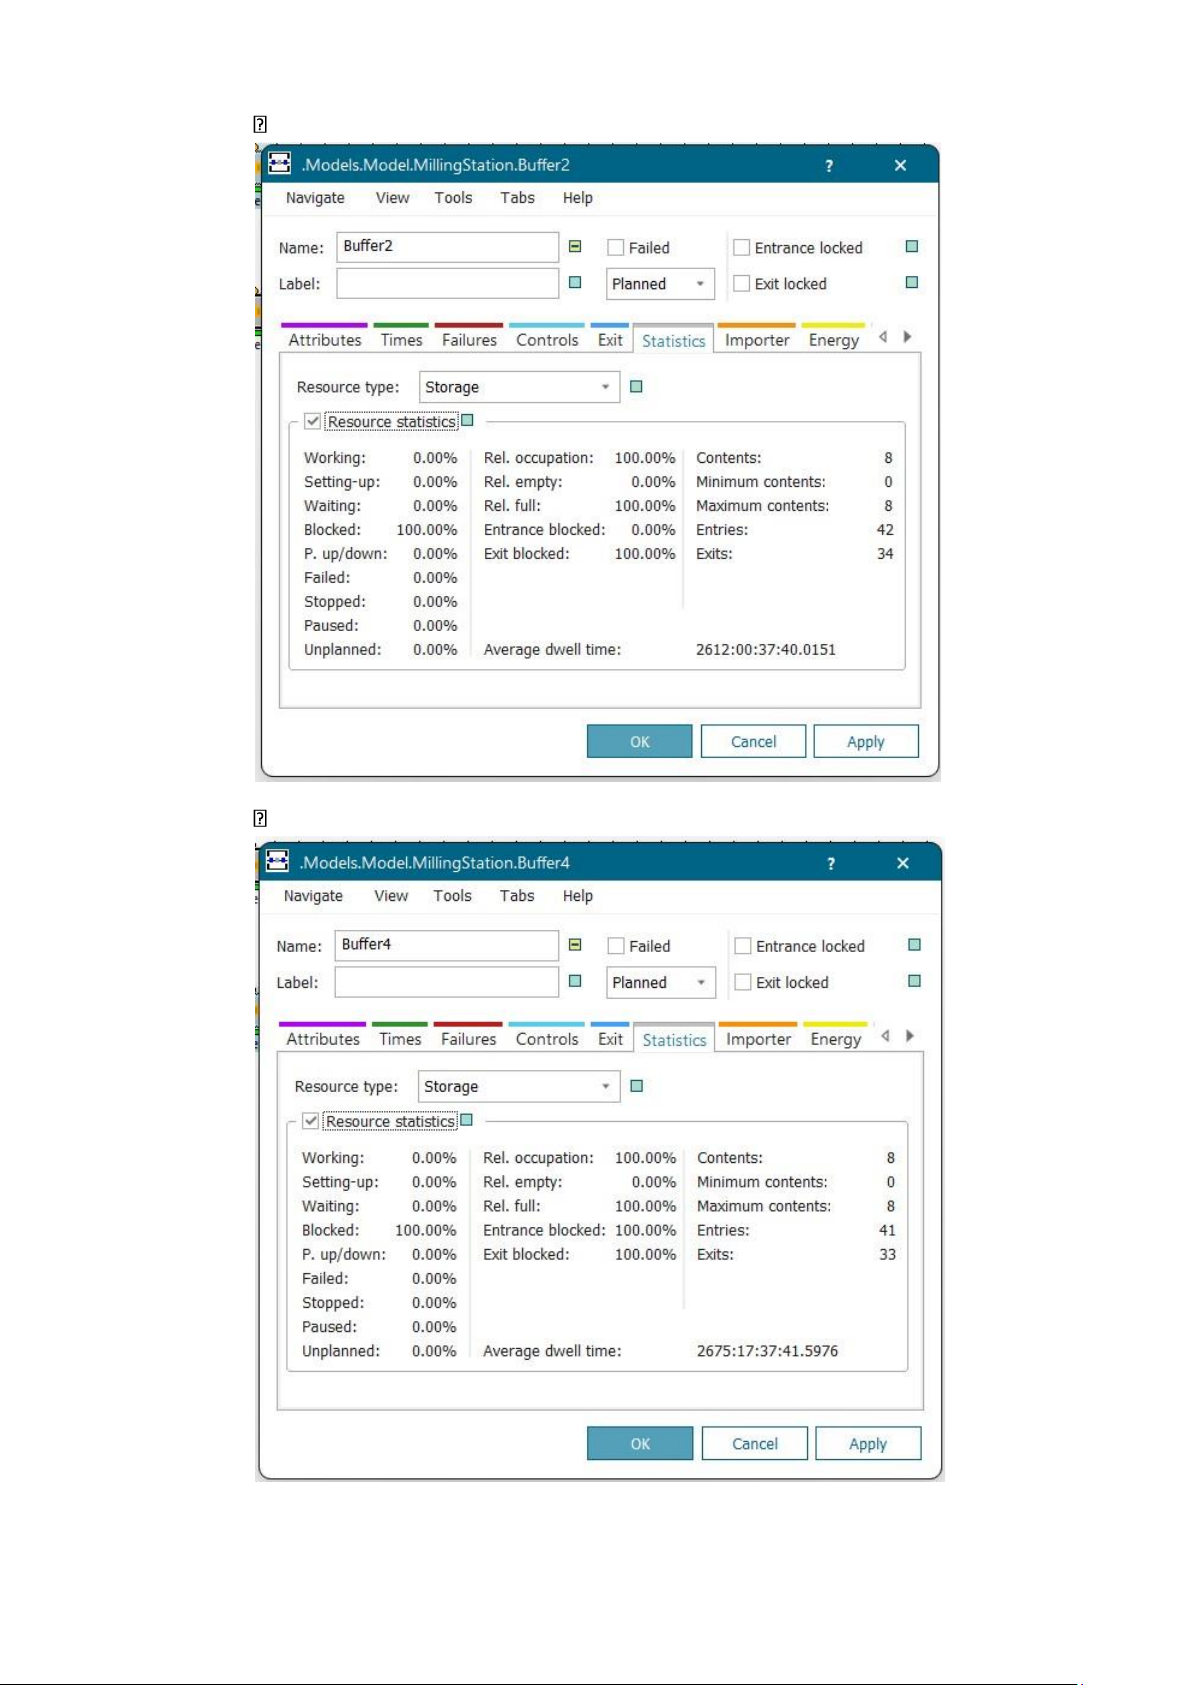Expand Resource type Storage dropdown in Buffer4
The image size is (1192, 1685).
point(517,1087)
